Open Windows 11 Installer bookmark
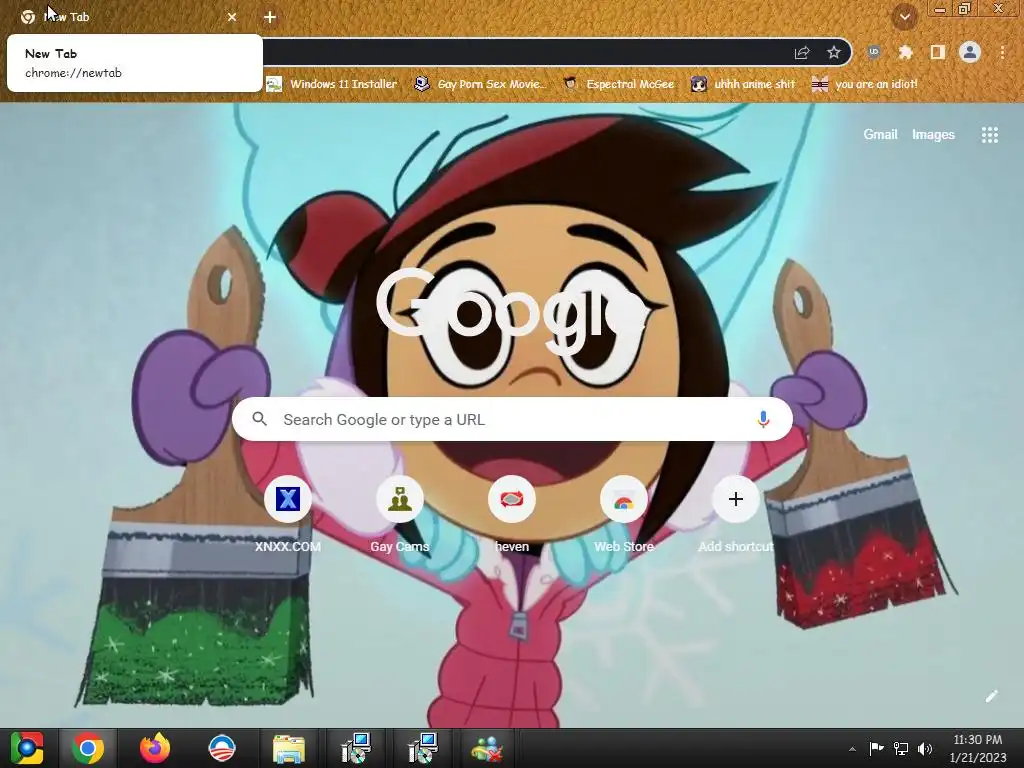 pyautogui.click(x=332, y=84)
